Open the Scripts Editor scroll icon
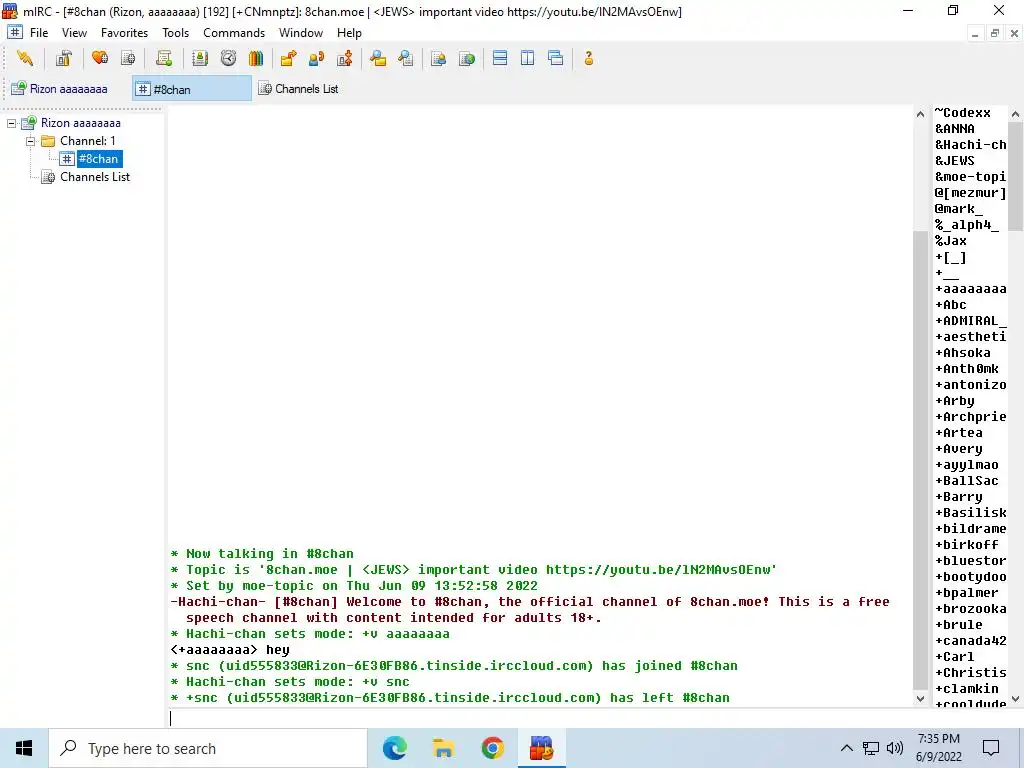The height and width of the screenshot is (768, 1024). (164, 58)
